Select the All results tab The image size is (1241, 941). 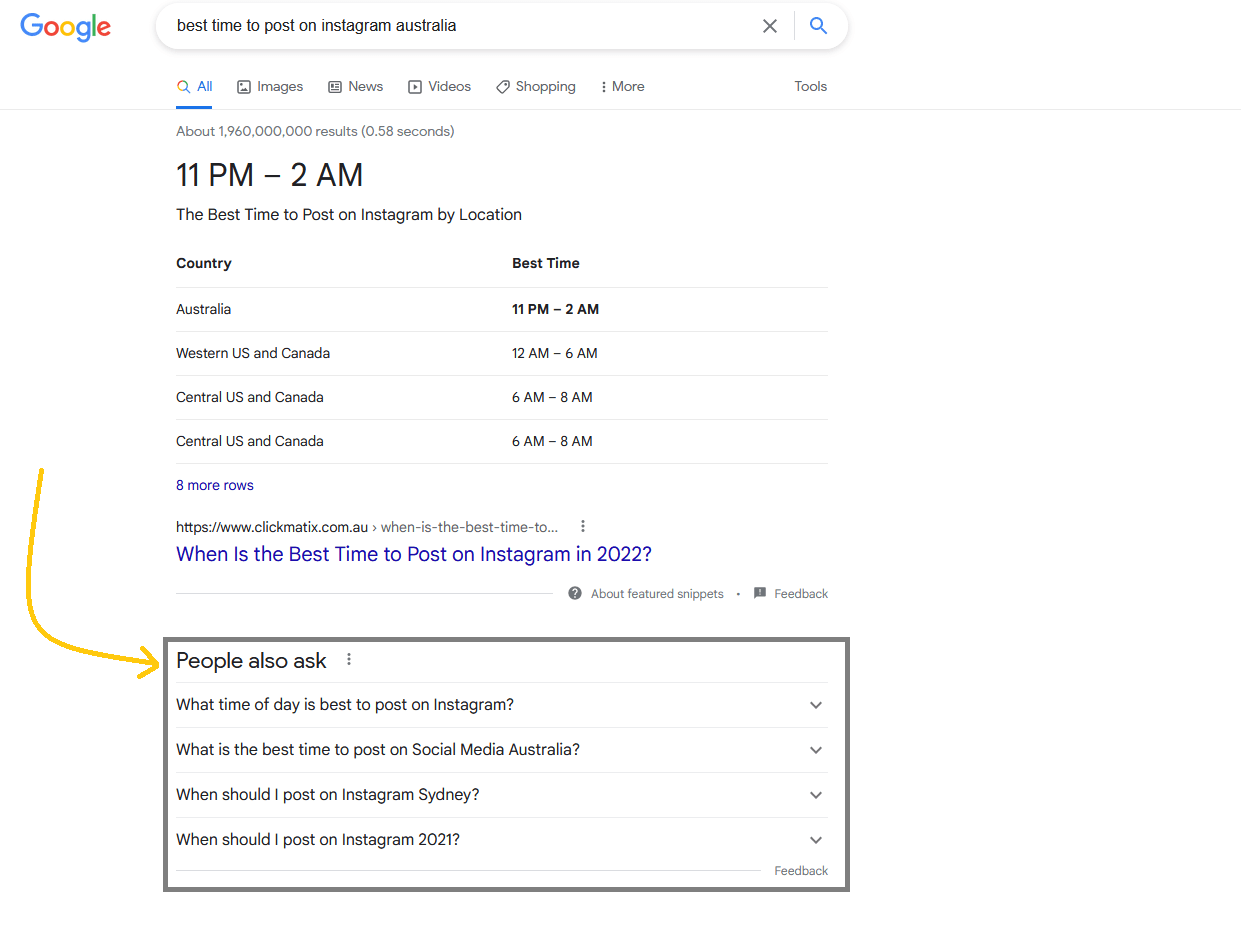tap(194, 87)
